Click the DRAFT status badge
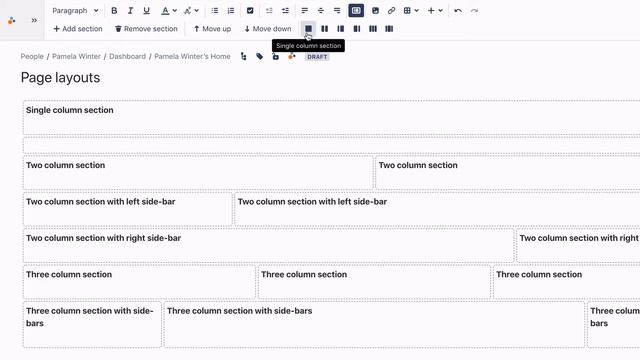 pos(317,57)
